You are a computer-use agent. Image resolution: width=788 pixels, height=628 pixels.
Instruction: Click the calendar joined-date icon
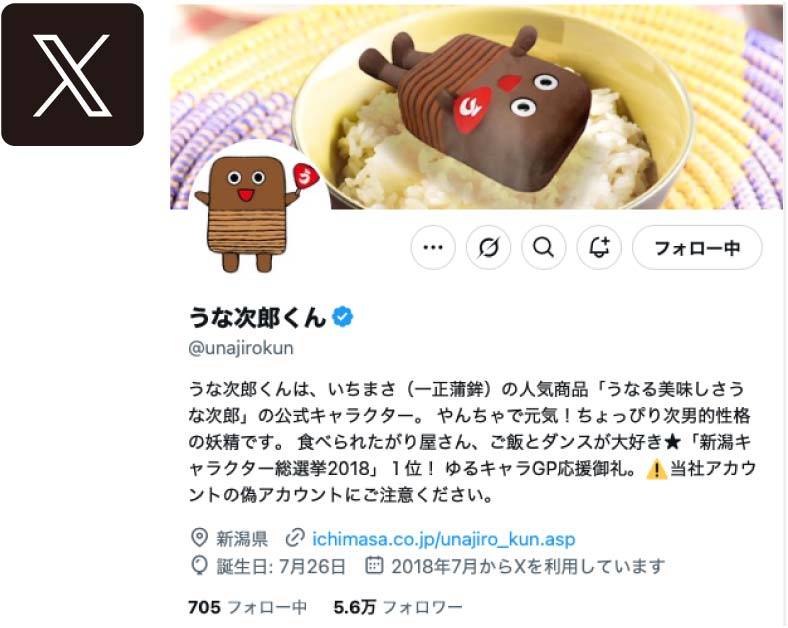(374, 565)
